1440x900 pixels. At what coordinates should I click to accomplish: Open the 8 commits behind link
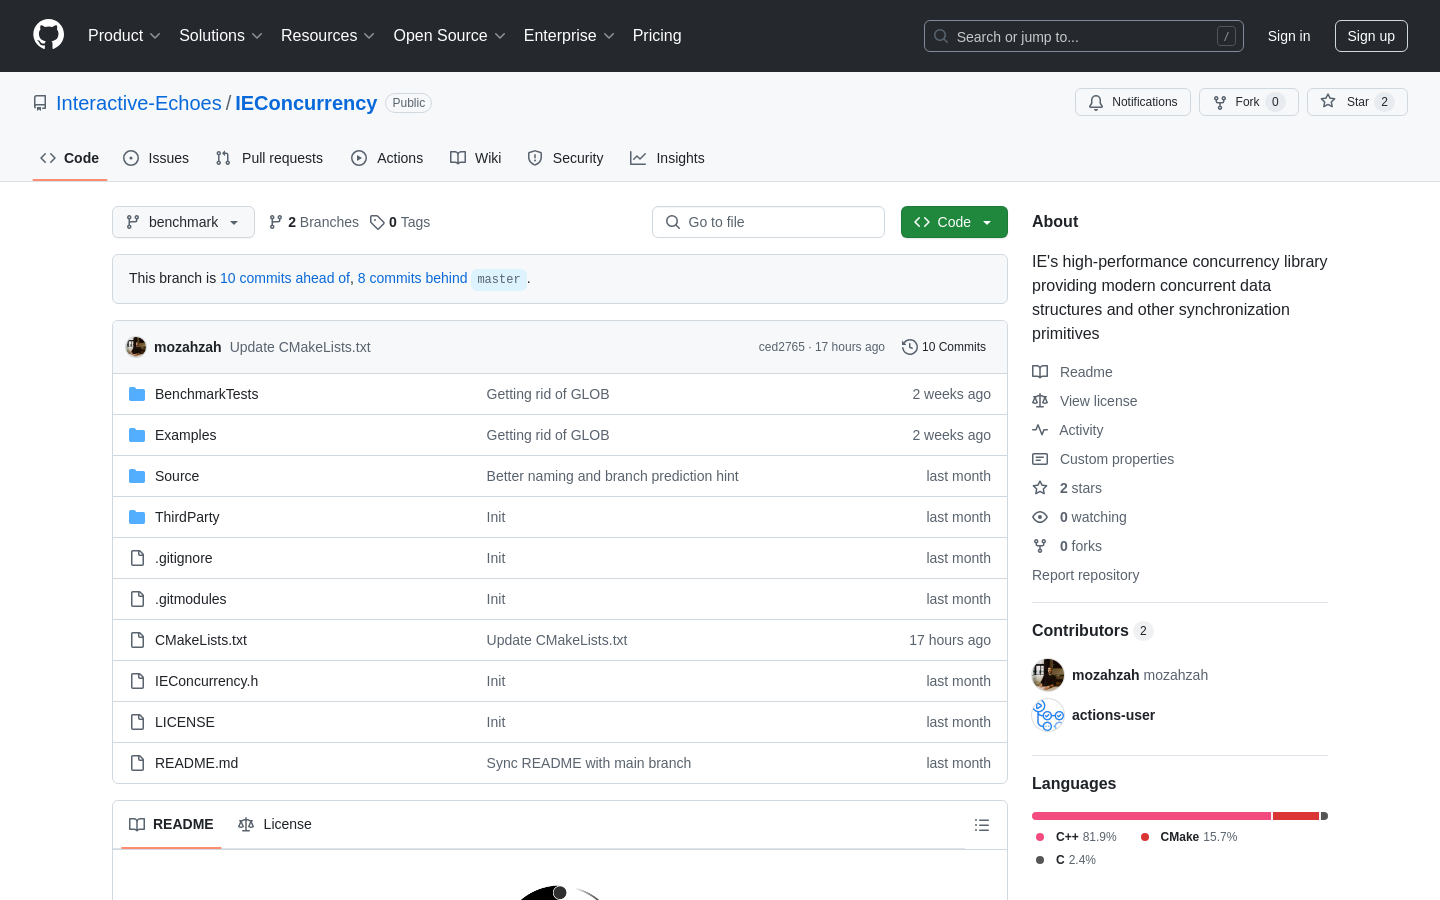pyautogui.click(x=412, y=278)
